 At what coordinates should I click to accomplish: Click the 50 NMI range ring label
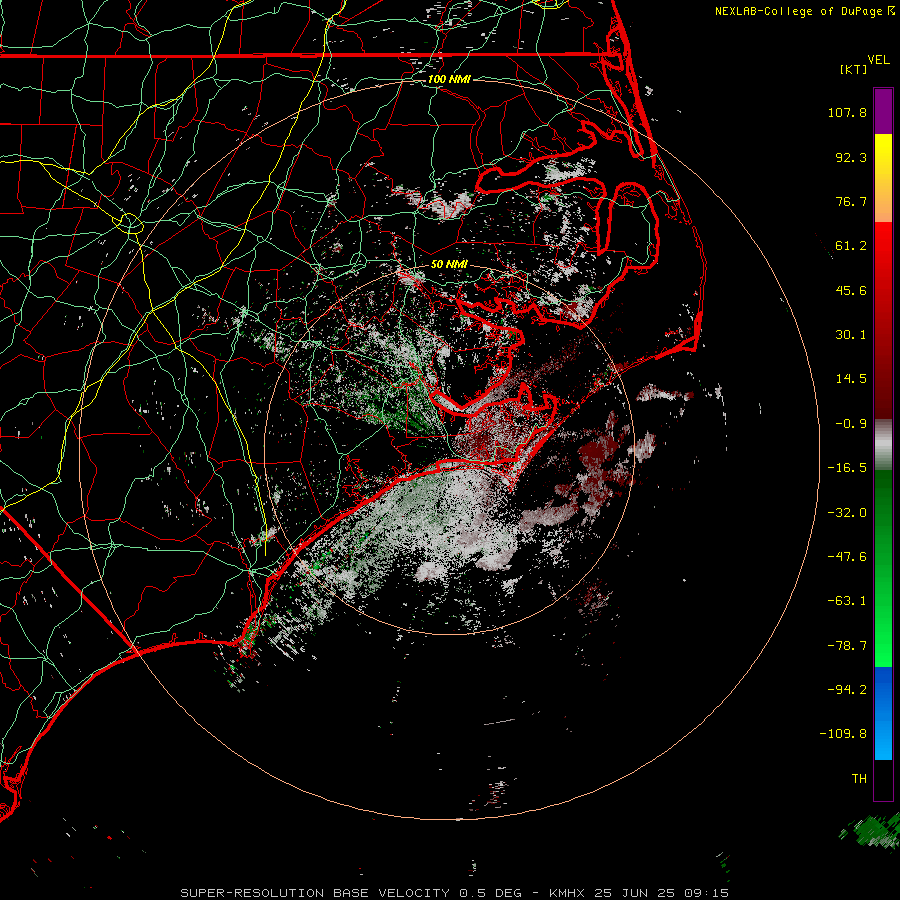pyautogui.click(x=449, y=264)
